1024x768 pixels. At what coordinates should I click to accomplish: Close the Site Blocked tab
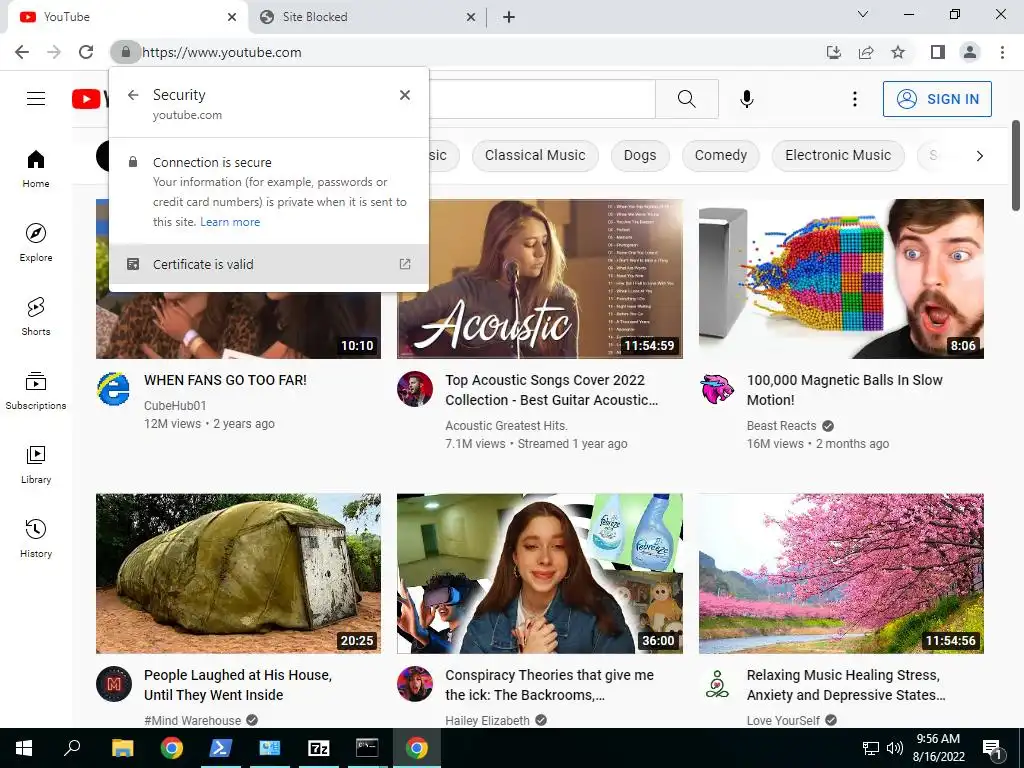[471, 17]
